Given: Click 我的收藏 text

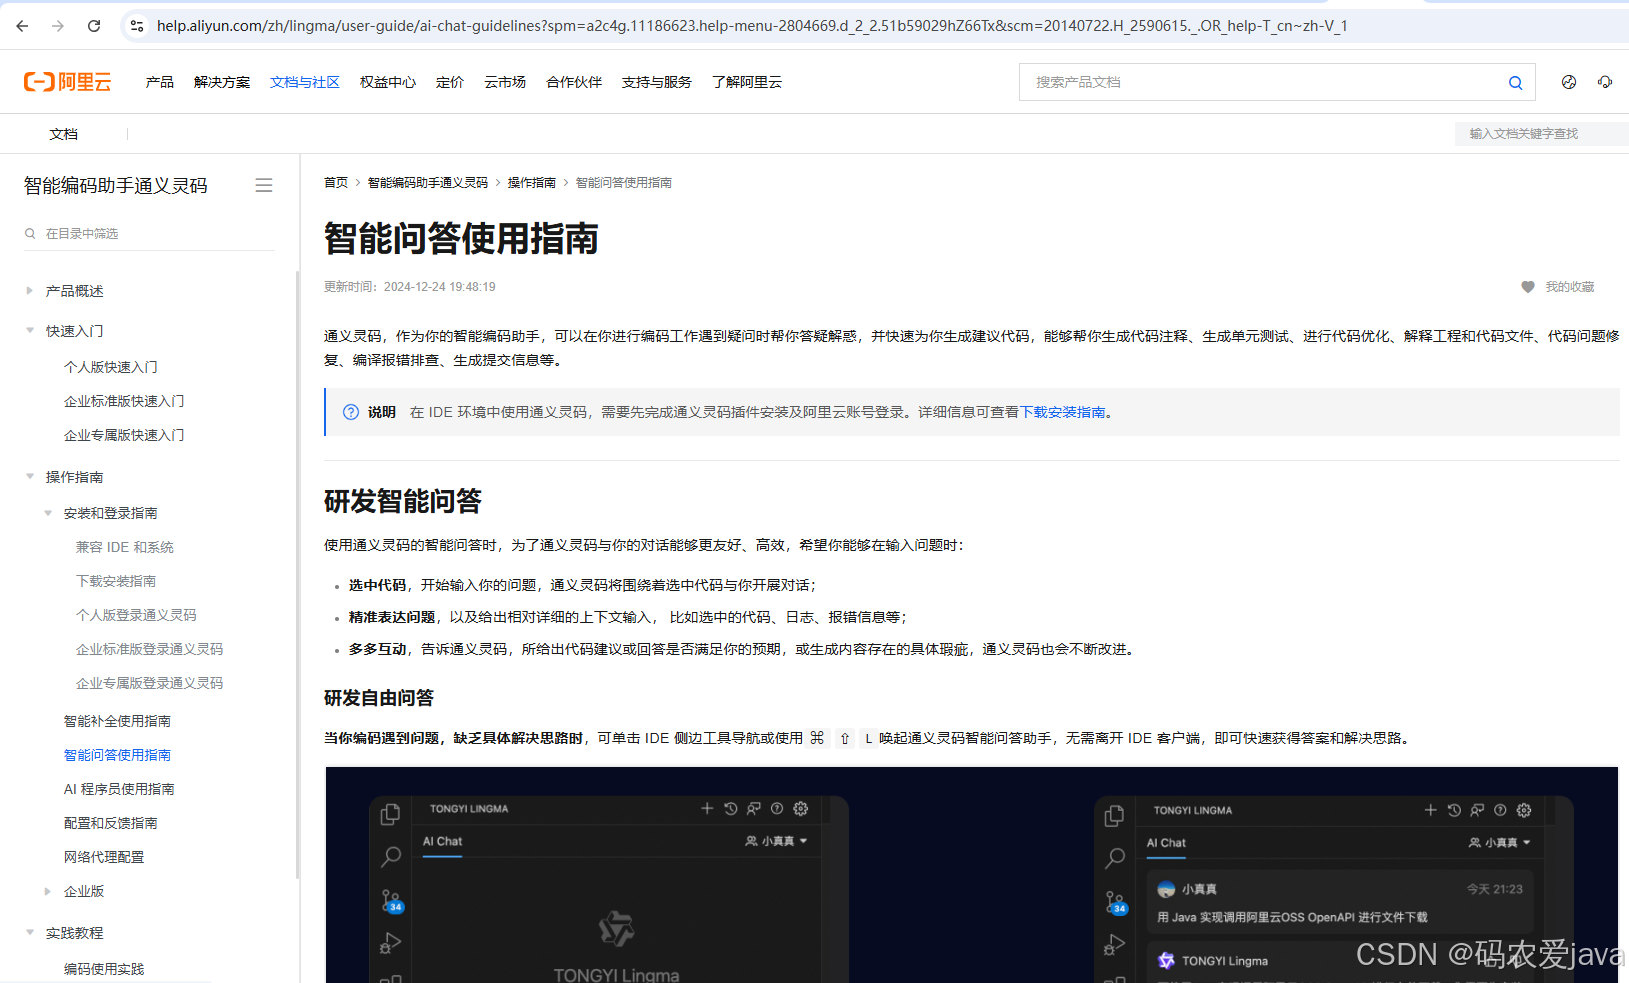Looking at the screenshot, I should tap(1570, 287).
